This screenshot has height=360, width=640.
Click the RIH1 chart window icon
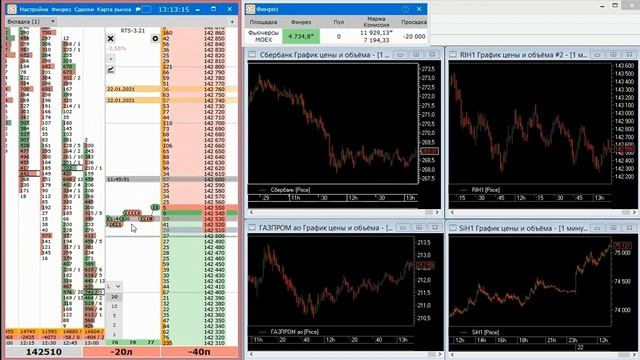(x=453, y=55)
